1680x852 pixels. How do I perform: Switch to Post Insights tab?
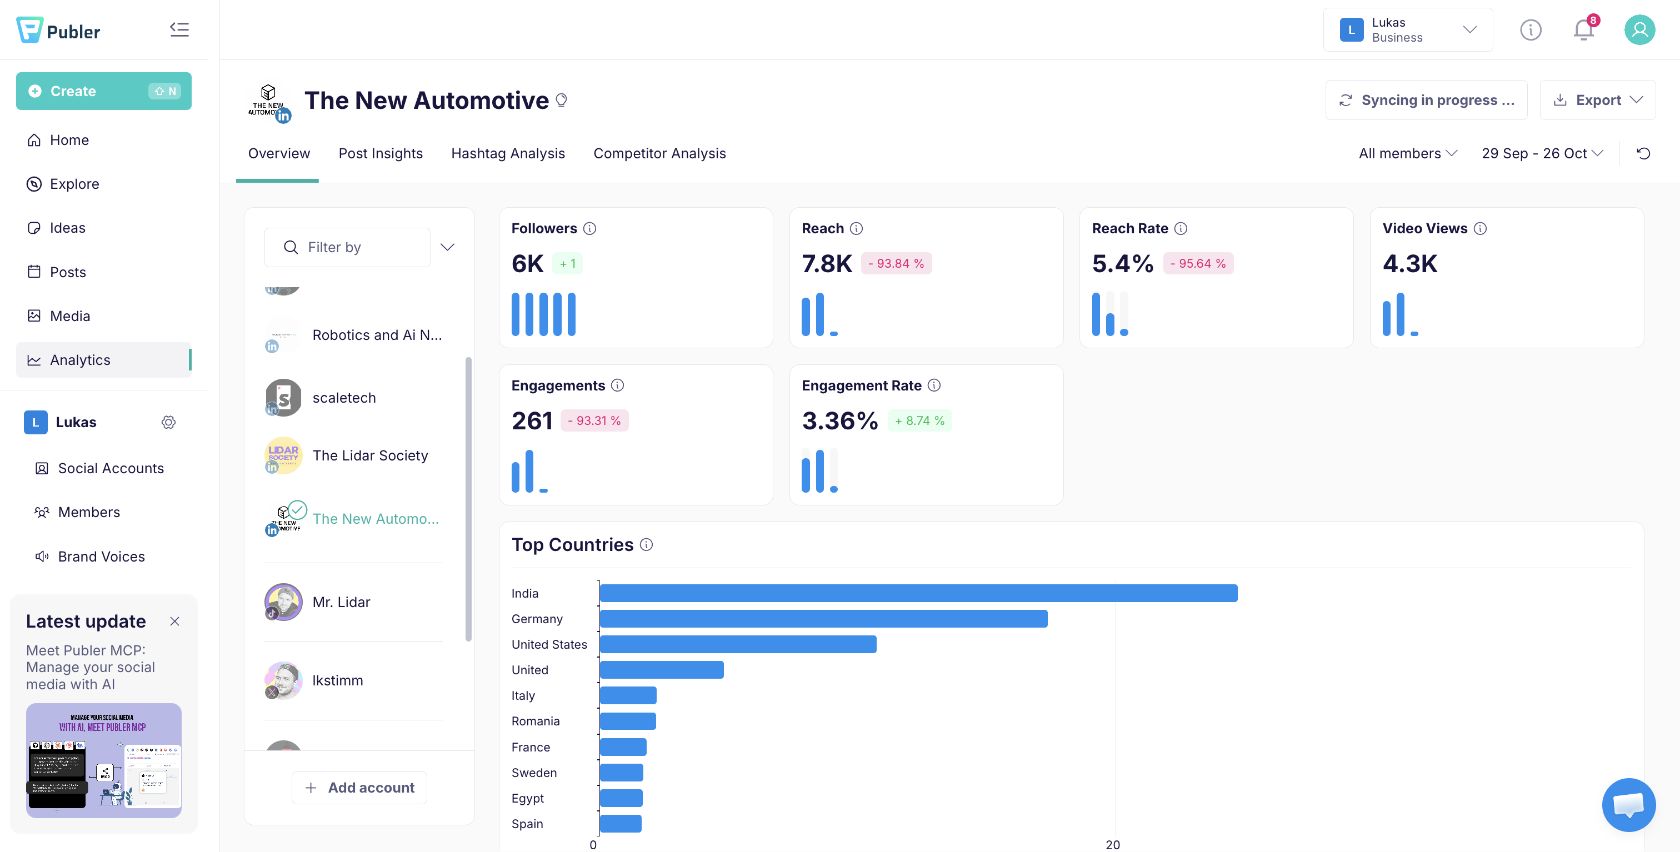pyautogui.click(x=381, y=153)
